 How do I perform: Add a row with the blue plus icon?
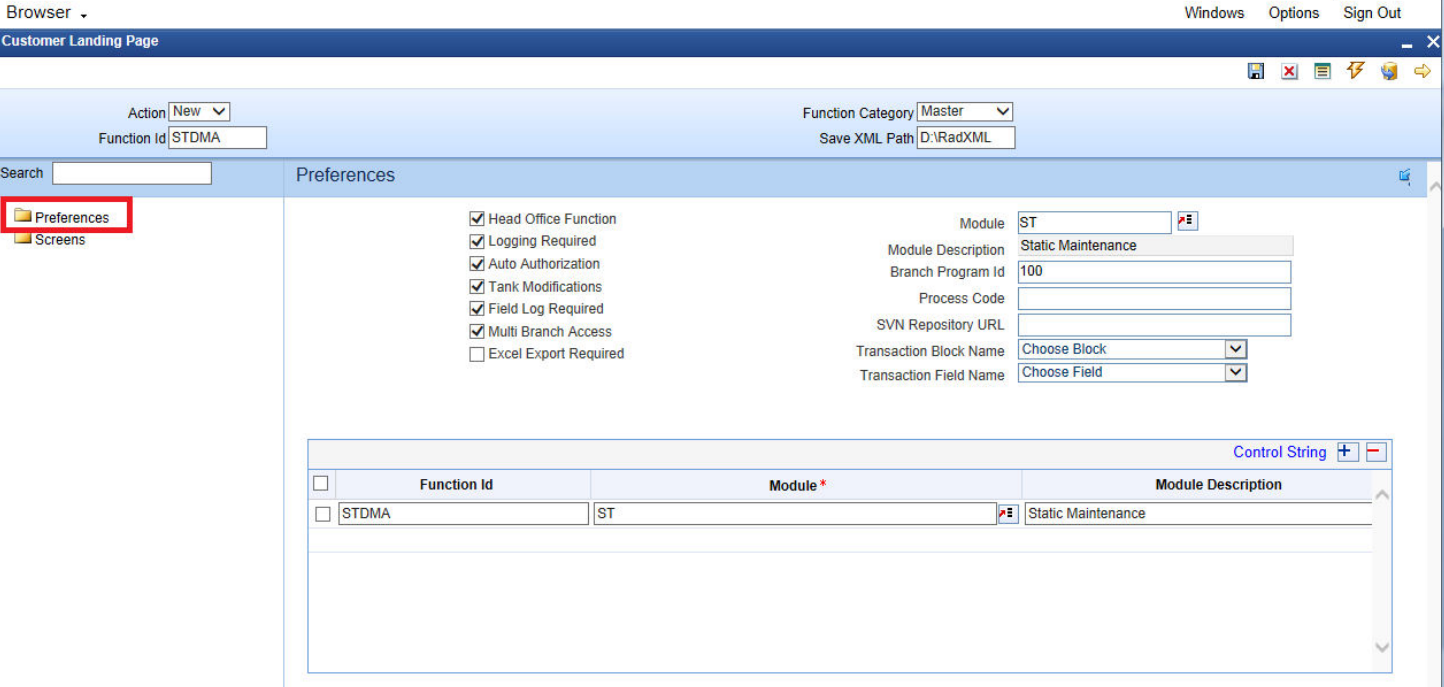(1348, 452)
